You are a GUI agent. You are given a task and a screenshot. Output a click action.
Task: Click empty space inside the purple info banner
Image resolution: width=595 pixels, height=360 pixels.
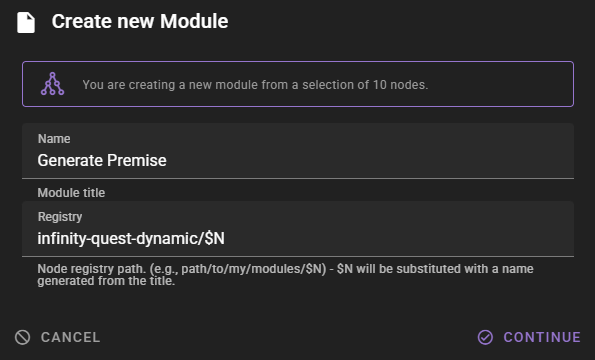[501, 84]
